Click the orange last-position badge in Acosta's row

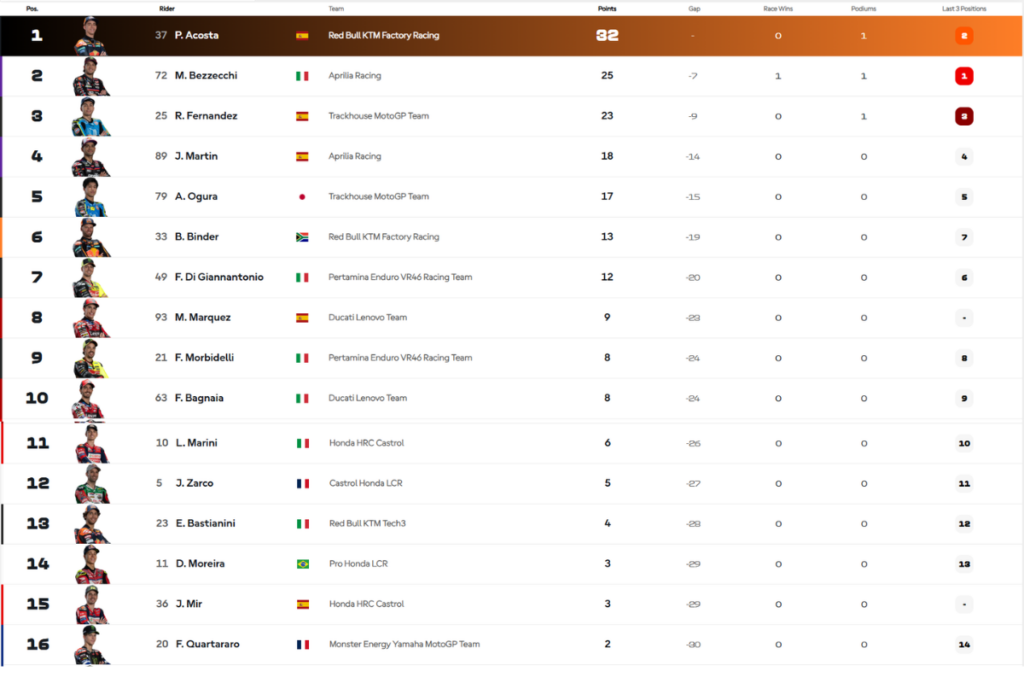(964, 36)
